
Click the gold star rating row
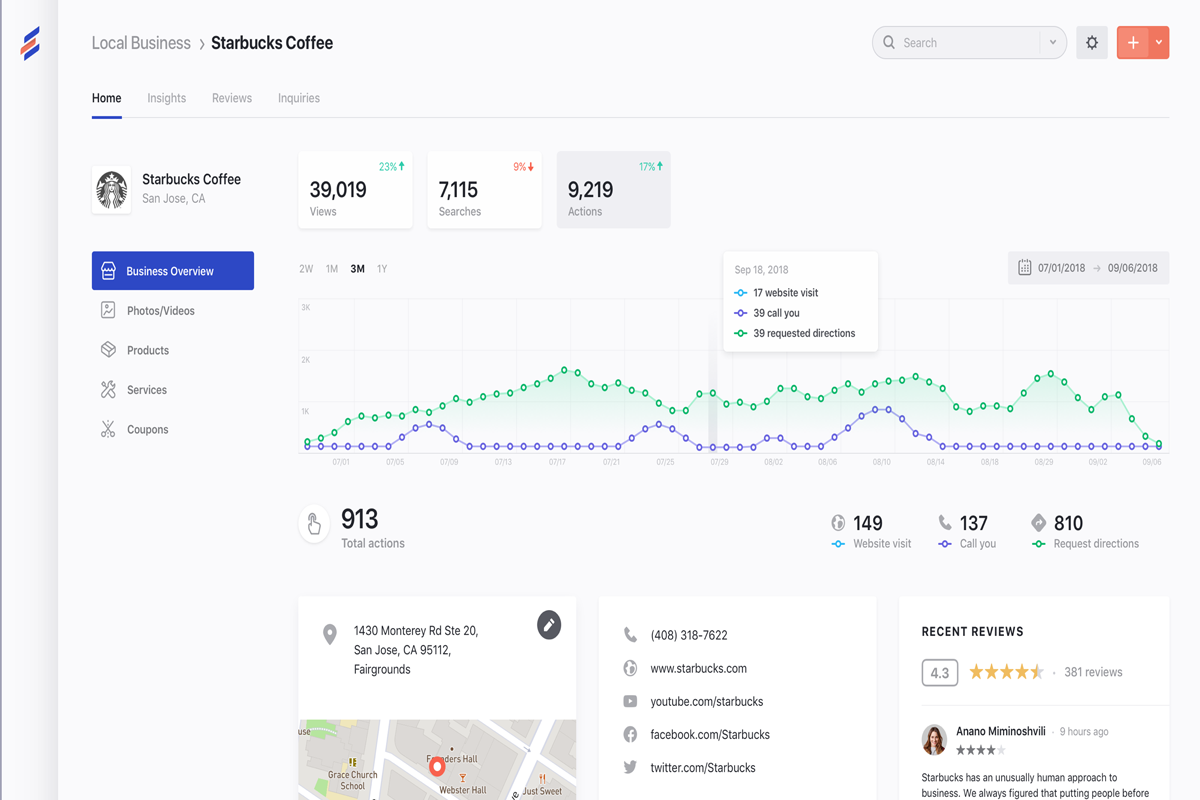1006,672
